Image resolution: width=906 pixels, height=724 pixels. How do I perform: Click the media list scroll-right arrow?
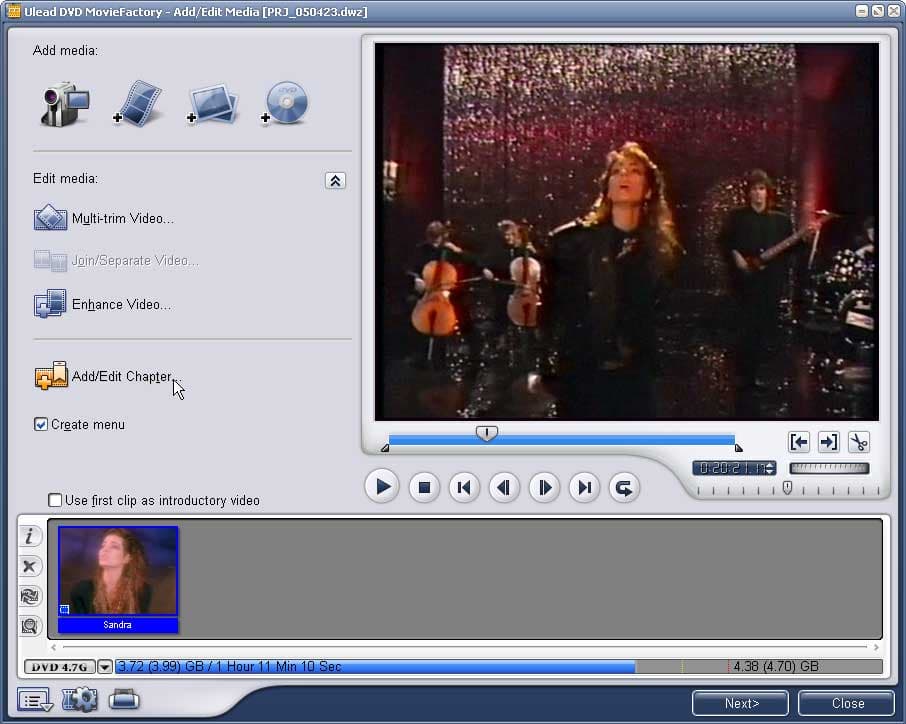click(876, 648)
